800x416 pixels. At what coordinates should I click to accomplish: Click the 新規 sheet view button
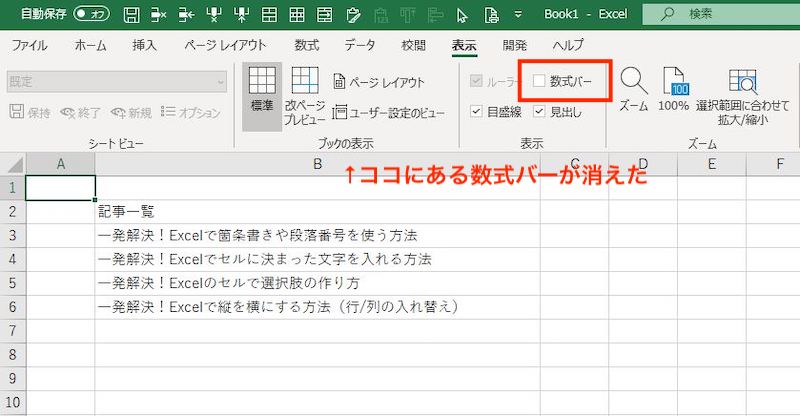(x=131, y=112)
